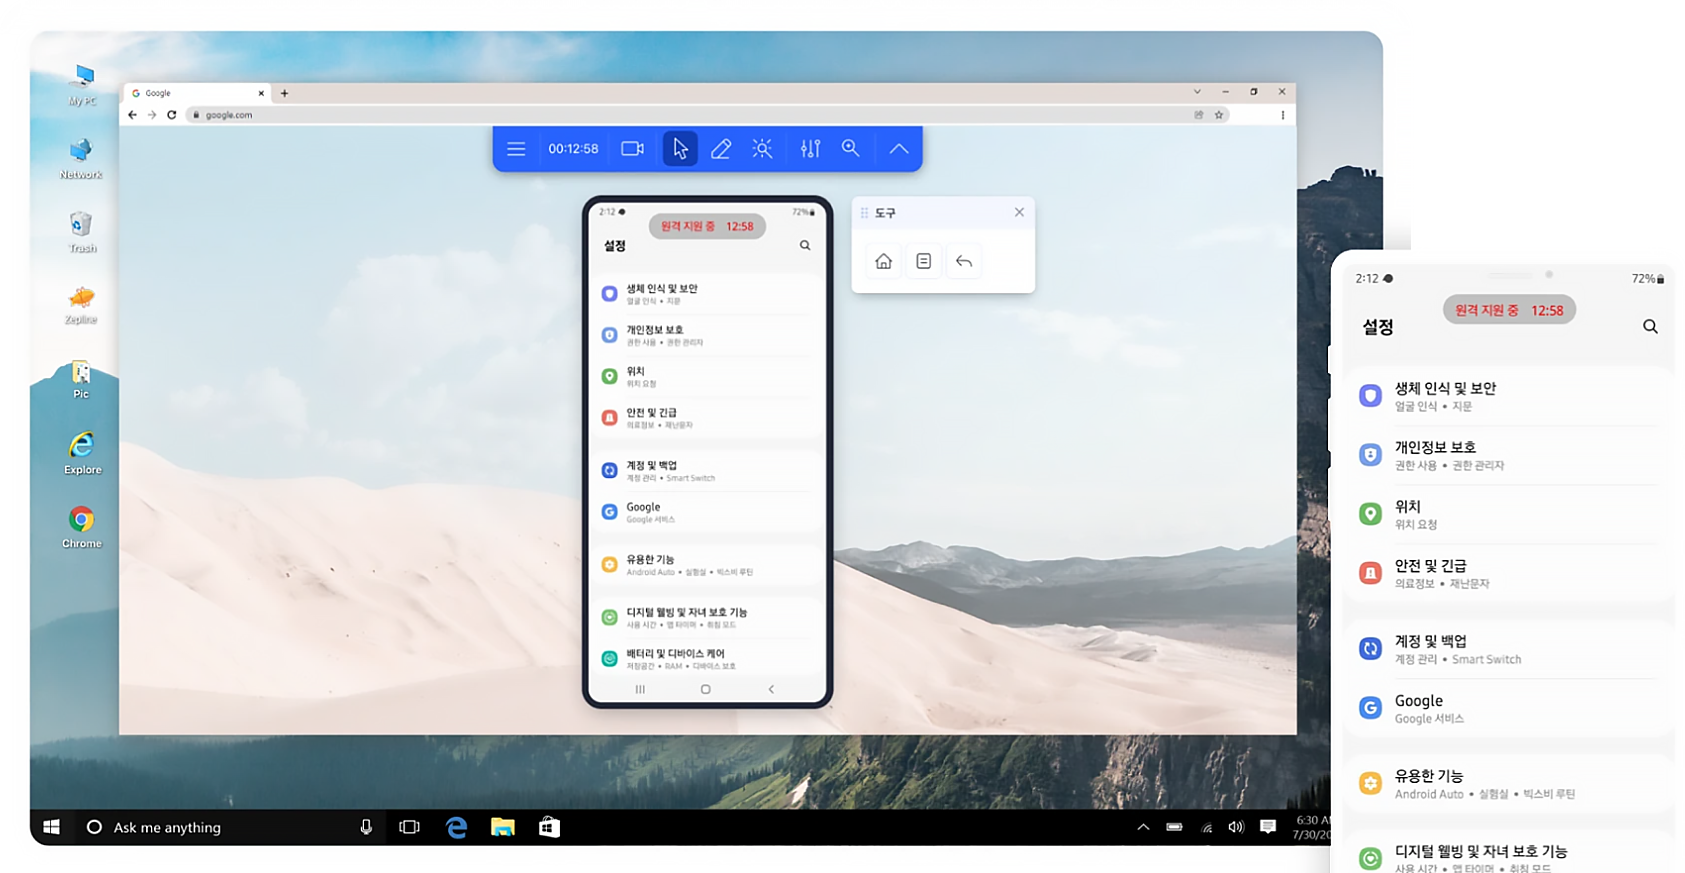Show hidden tray icons chevron
The height and width of the screenshot is (873, 1685).
[x=1143, y=827]
